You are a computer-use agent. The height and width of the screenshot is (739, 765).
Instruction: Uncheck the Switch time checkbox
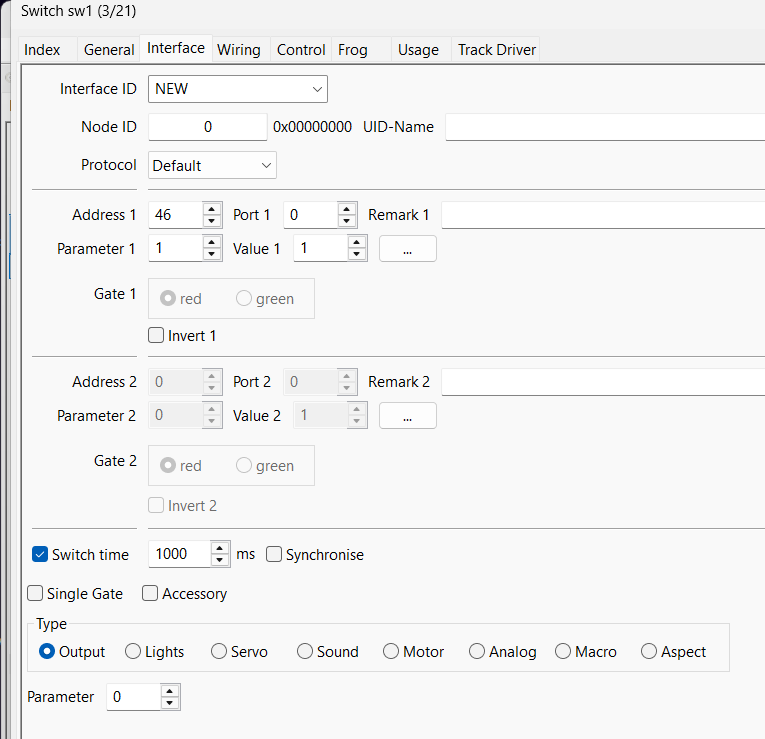point(41,554)
